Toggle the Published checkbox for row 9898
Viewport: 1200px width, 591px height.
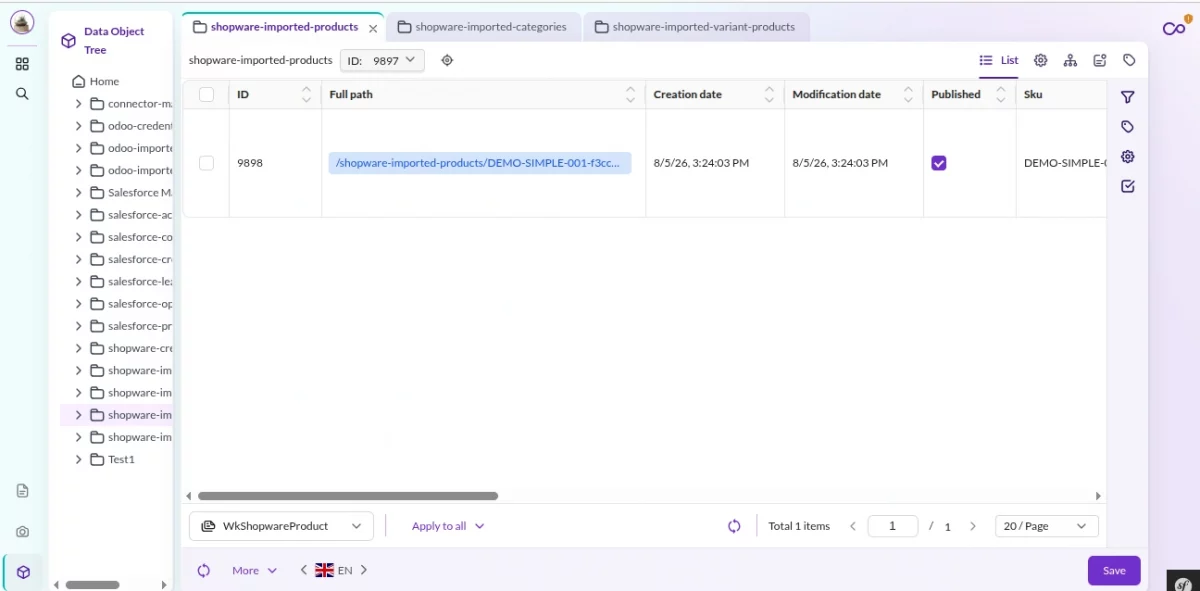[x=939, y=163]
